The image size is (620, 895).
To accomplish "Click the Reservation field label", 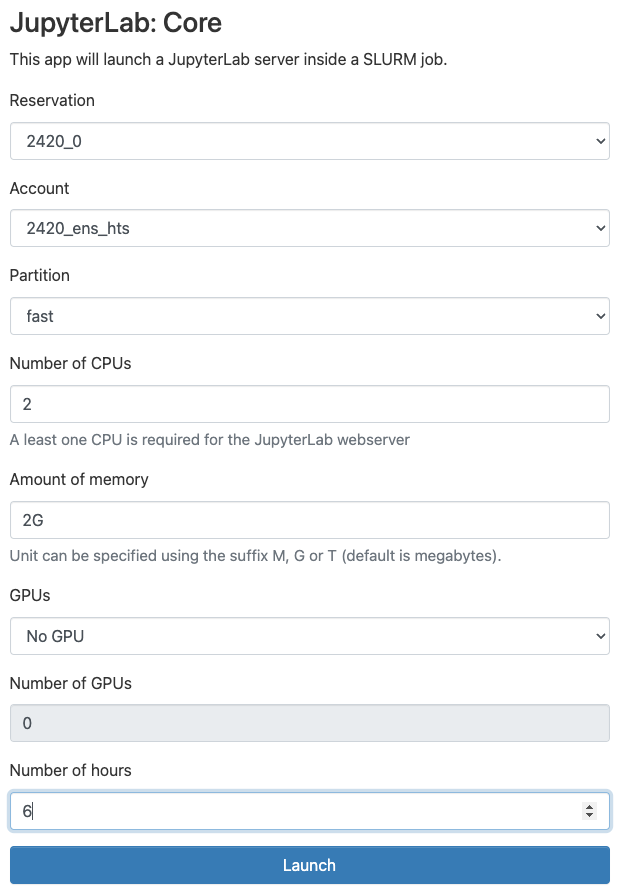I will point(52,100).
